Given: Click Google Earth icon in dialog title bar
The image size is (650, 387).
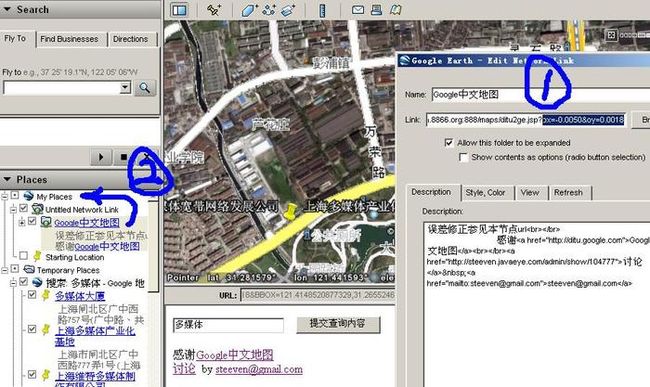Looking at the screenshot, I should [x=405, y=60].
